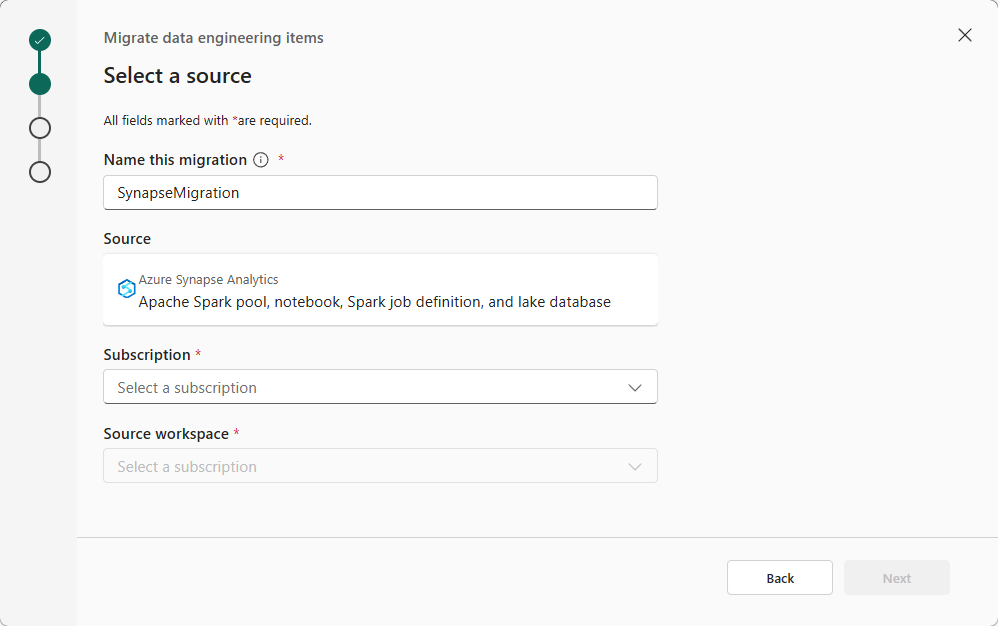Select the Azure Synapse Analytics source card
Screen dimensions: 998x626
tap(380, 289)
